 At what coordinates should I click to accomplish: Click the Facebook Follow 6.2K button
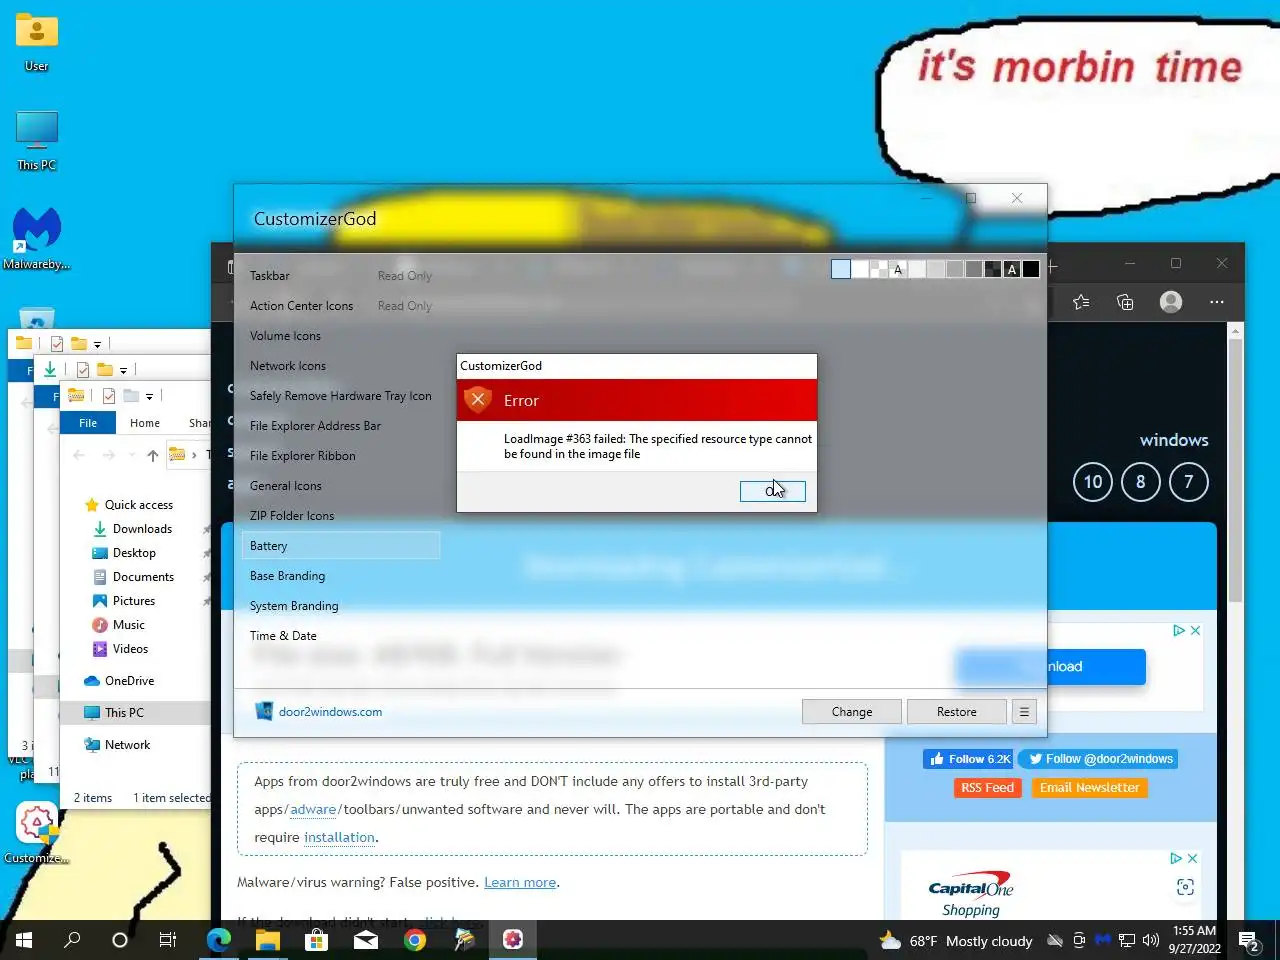pyautogui.click(x=968, y=759)
